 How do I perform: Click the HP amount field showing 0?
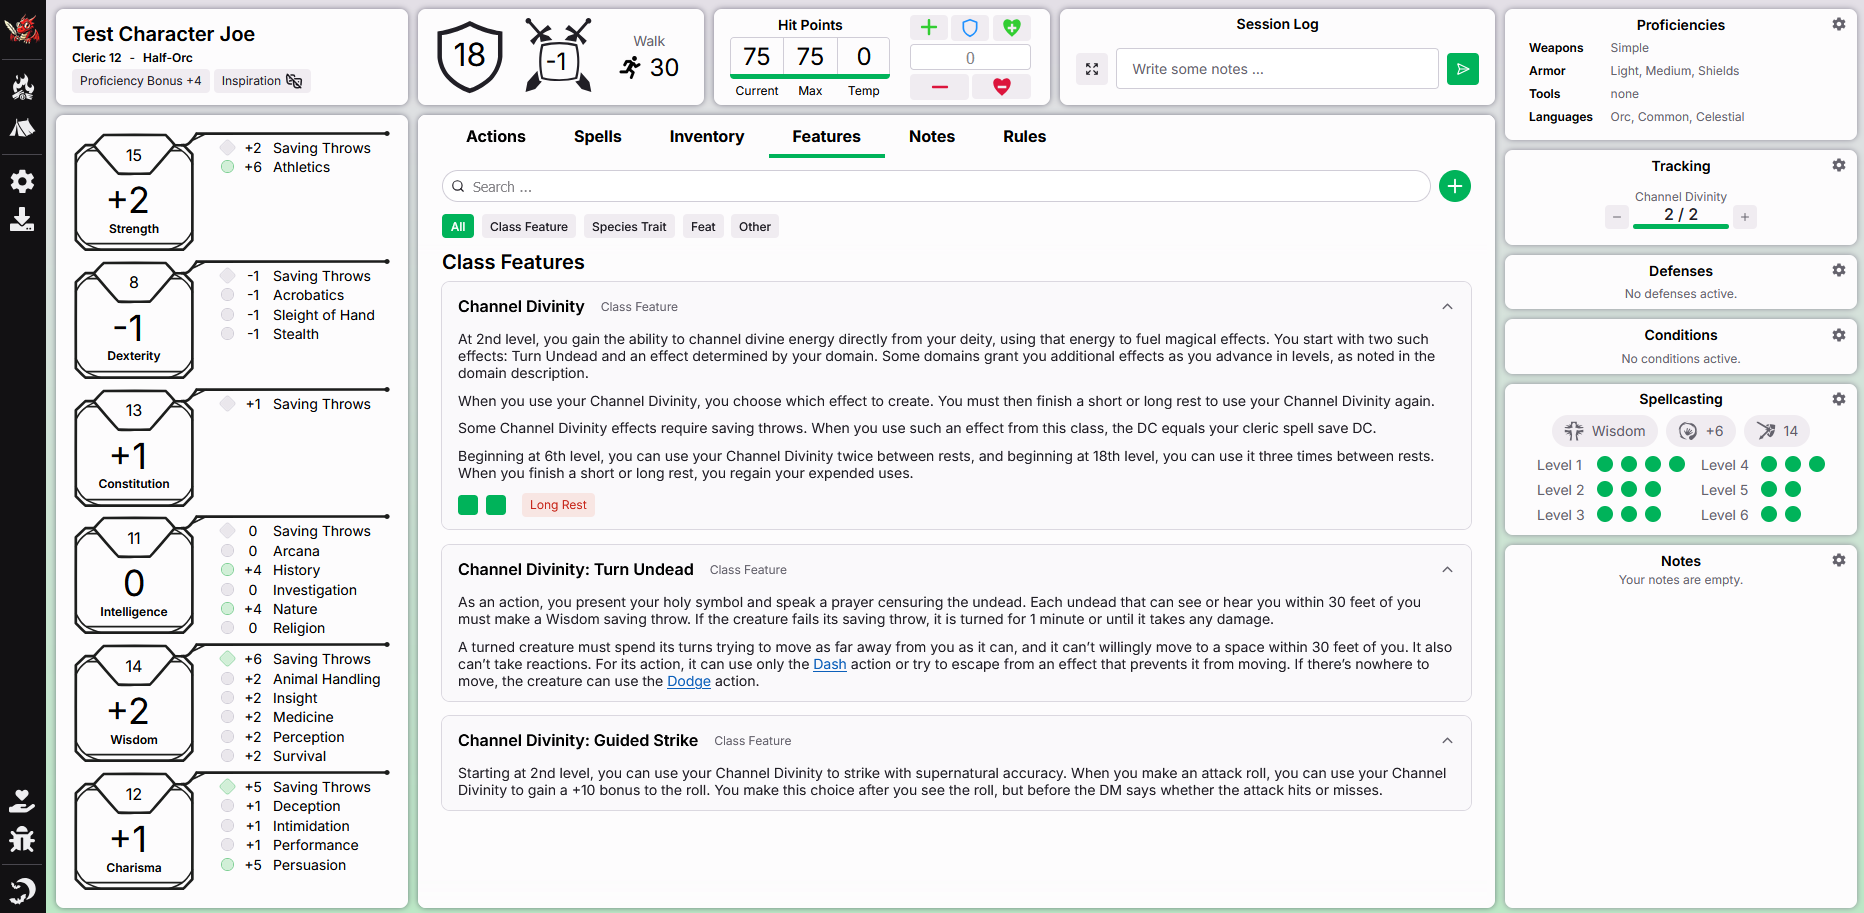pyautogui.click(x=970, y=58)
